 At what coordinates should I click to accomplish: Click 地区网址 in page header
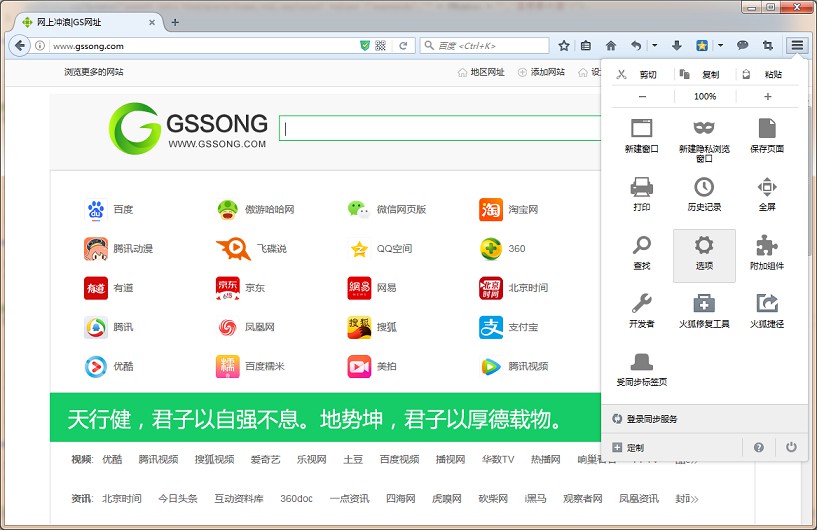(x=481, y=72)
